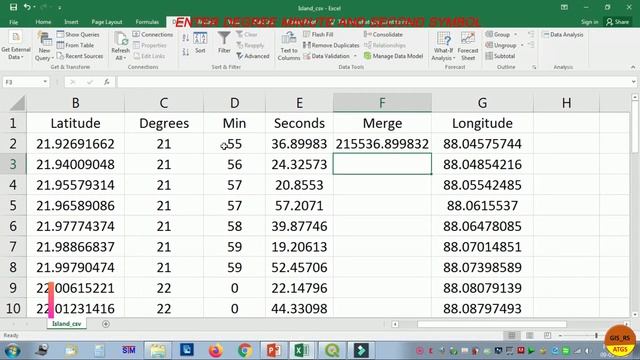Open PowerPoint from taskbar

[x=273, y=351]
